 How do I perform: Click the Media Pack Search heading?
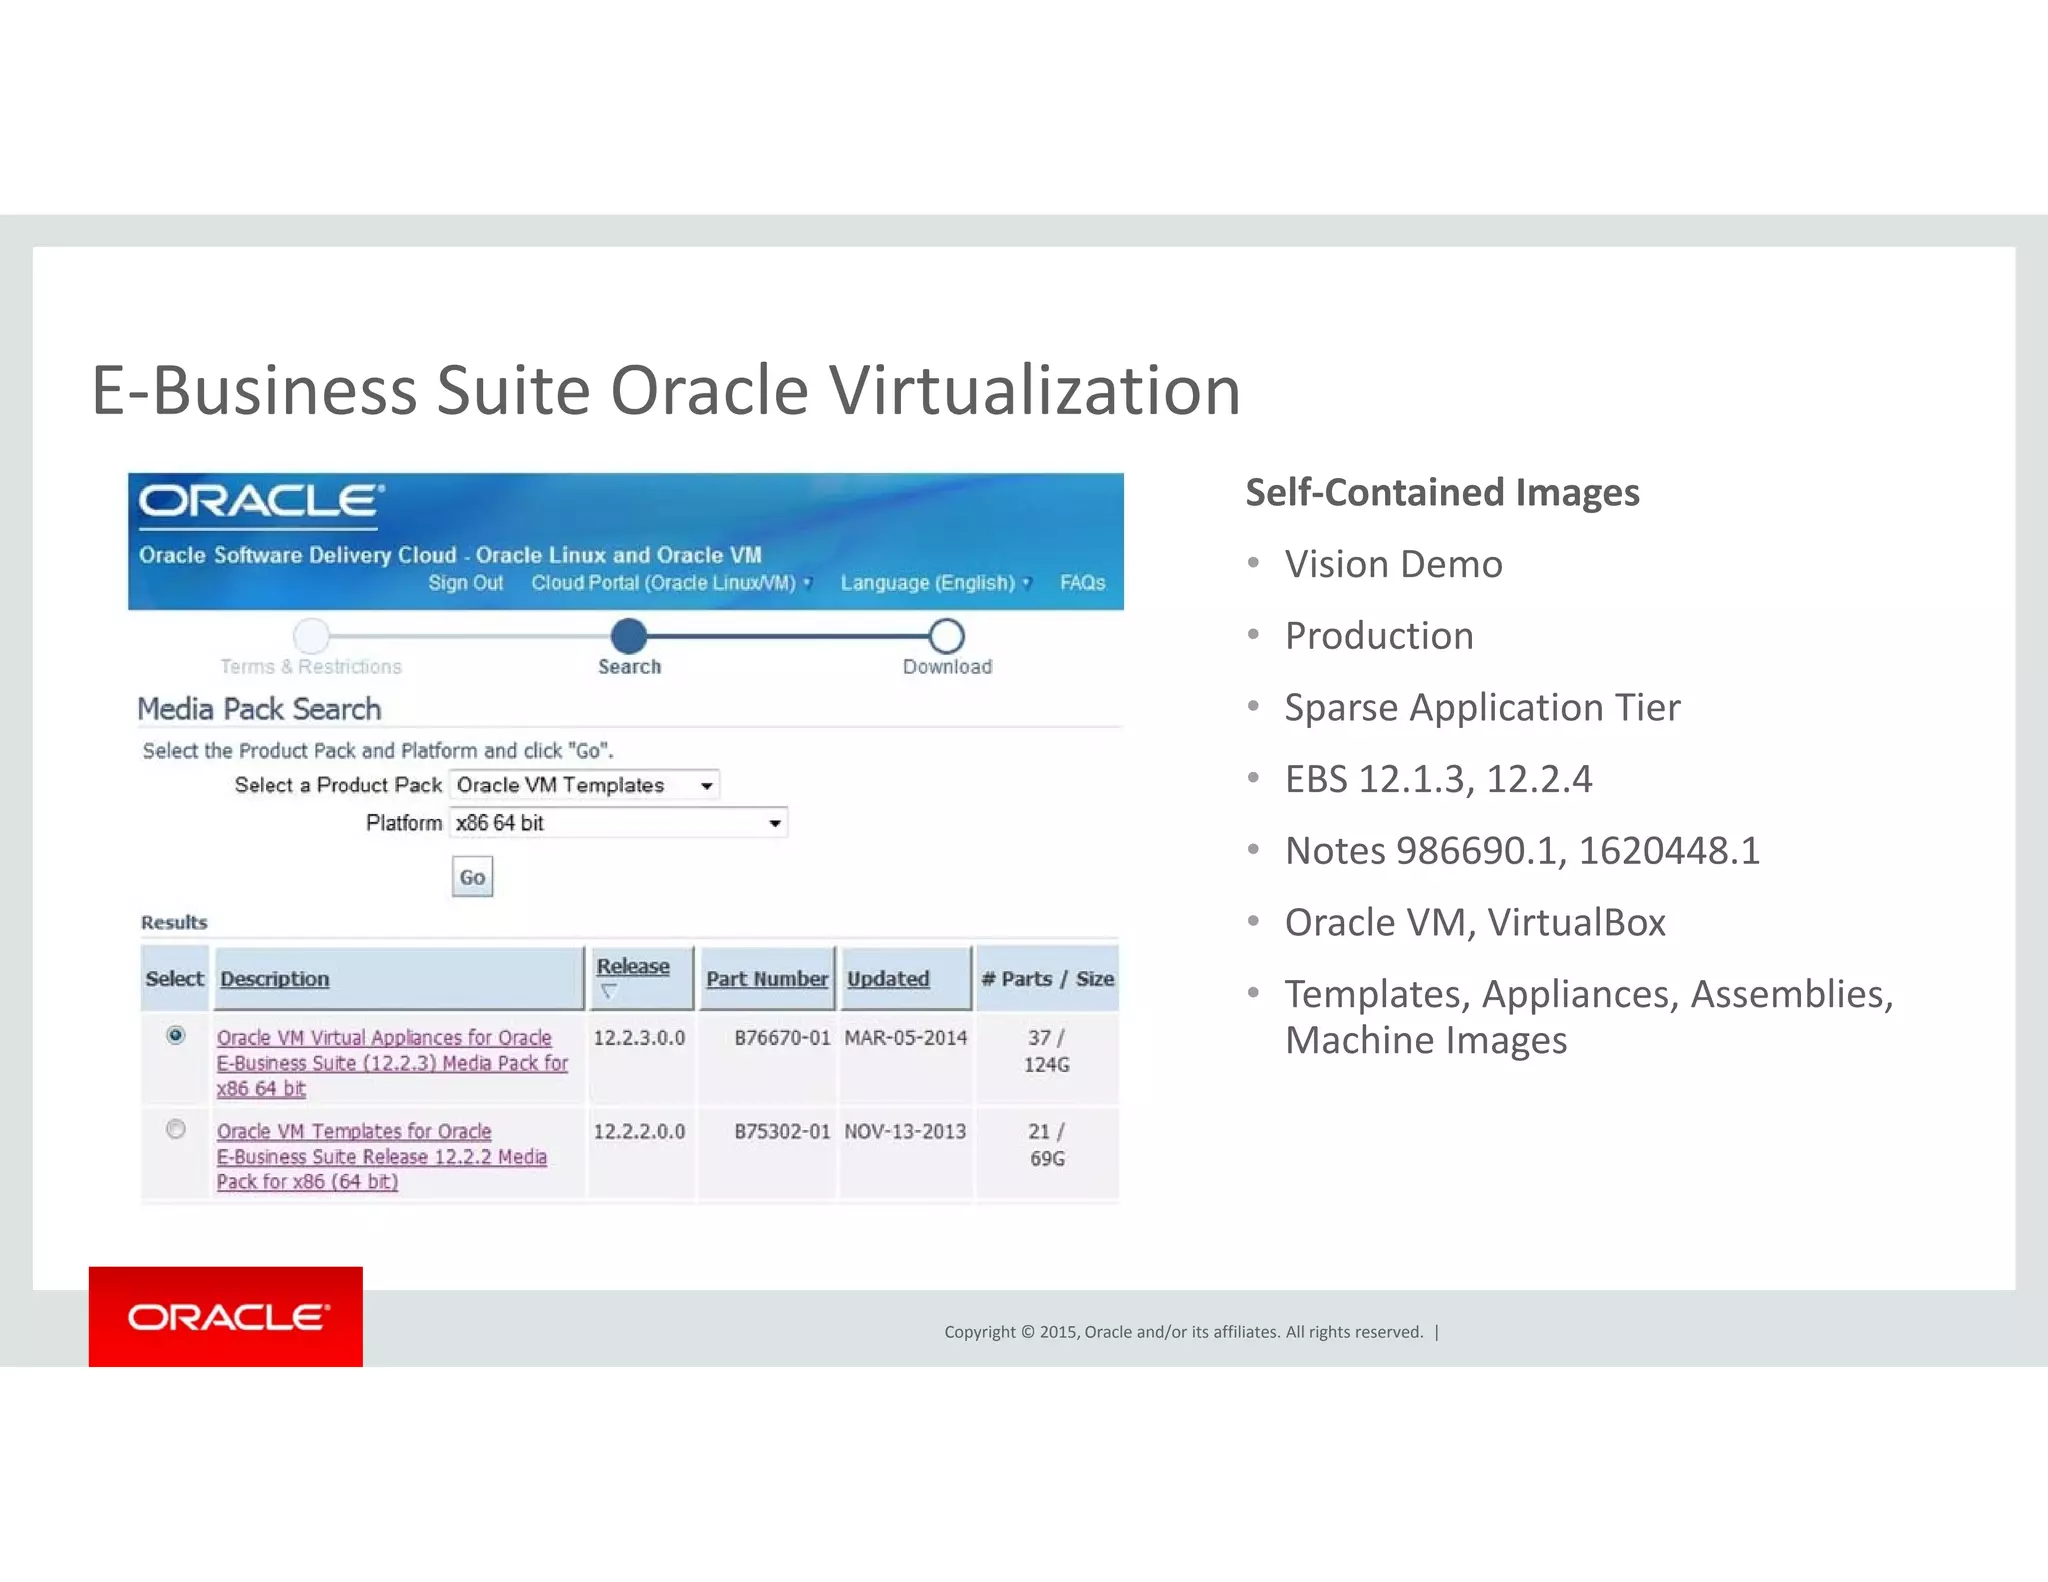click(x=259, y=709)
